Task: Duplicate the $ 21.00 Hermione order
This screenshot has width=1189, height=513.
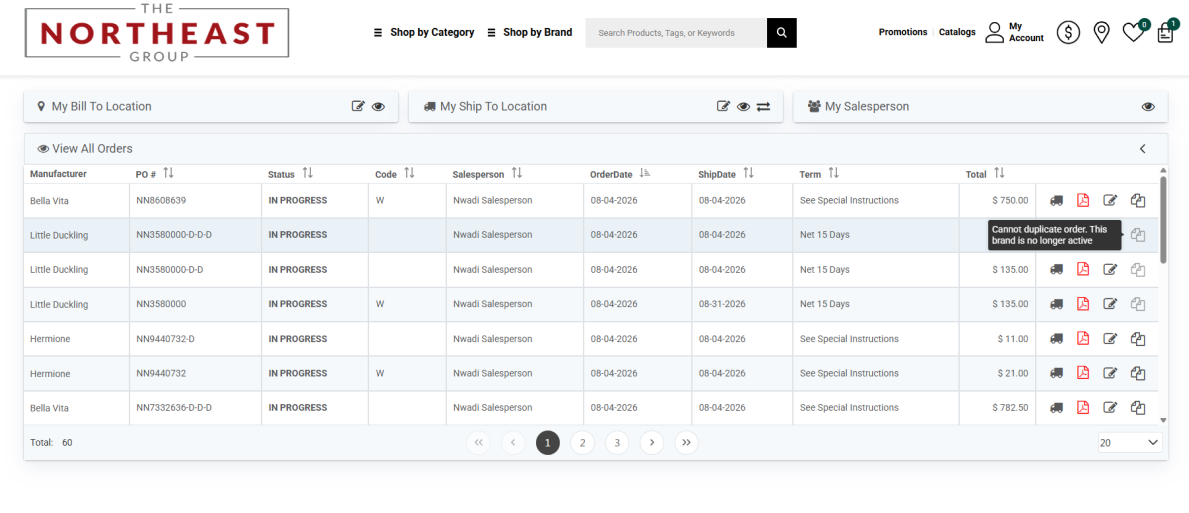Action: pyautogui.click(x=1137, y=373)
